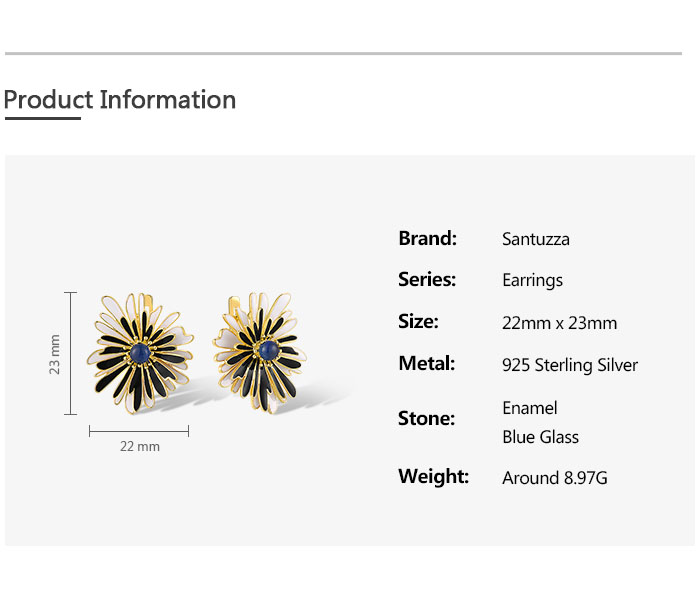700x596 pixels.
Task: Click the Size: label
Action: click(x=418, y=321)
